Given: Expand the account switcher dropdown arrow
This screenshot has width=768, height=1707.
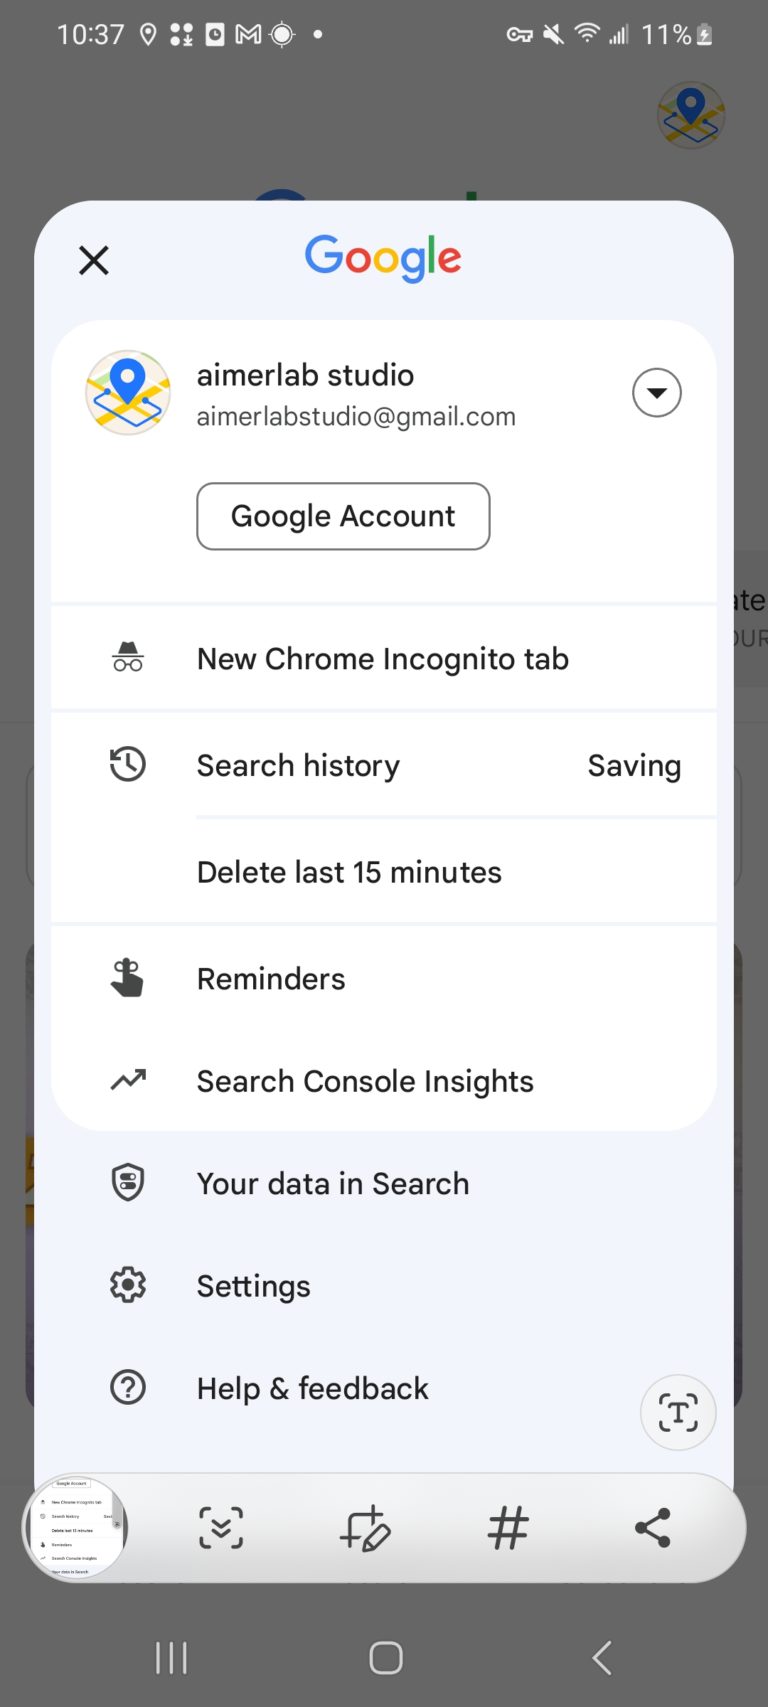Looking at the screenshot, I should 656,392.
